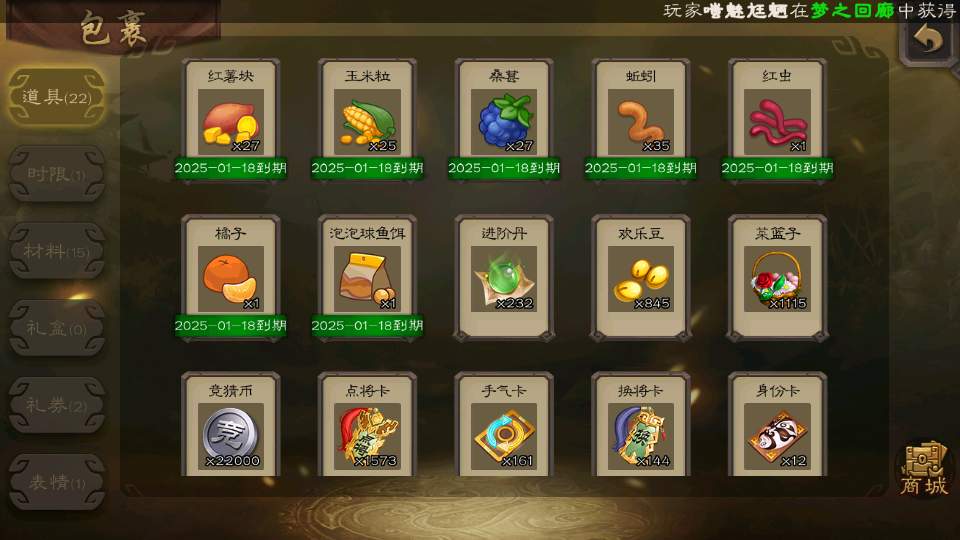Select the 菜篮子 flower basket item
960x540 pixels.
pos(777,277)
